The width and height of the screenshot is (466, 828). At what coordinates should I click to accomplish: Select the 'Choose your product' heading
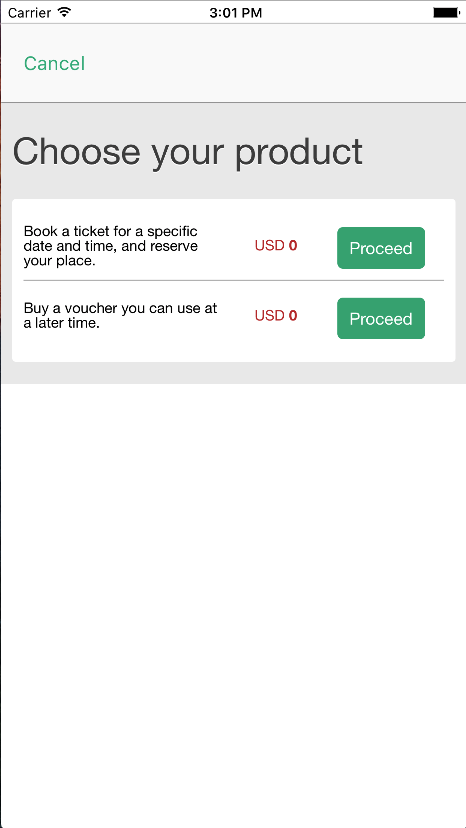point(188,152)
